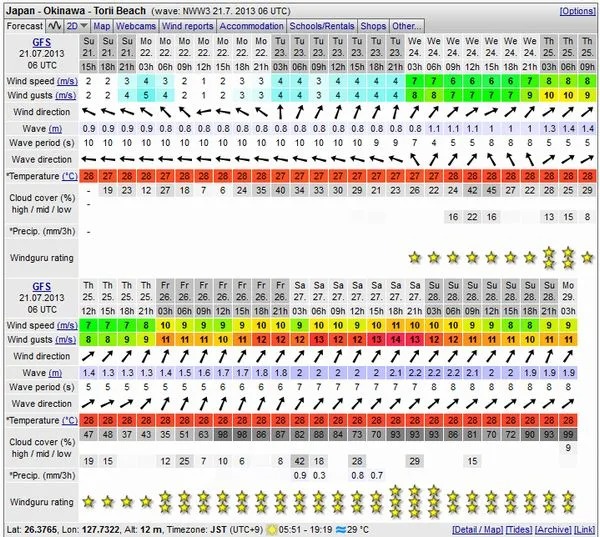Click lower wind direction arrow under Fr 26. 03h
Image resolution: width=600 pixels, height=537 pixels.
(x=165, y=356)
